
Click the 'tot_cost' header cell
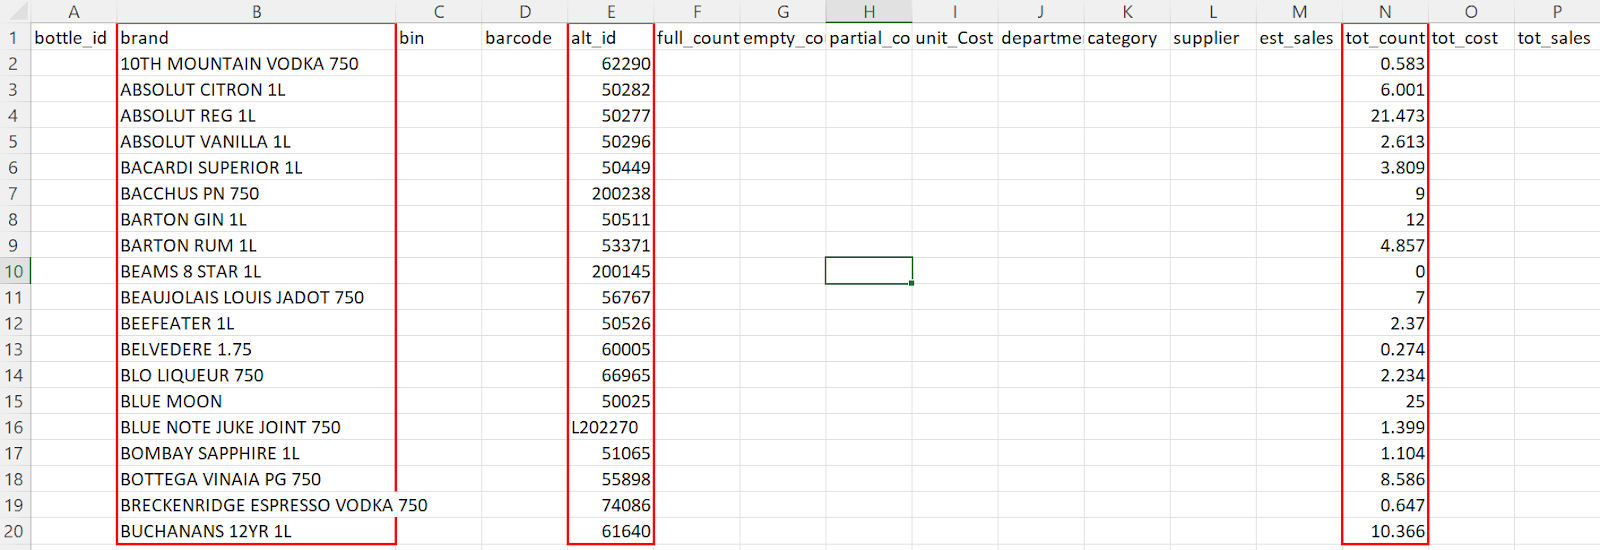coord(1471,37)
